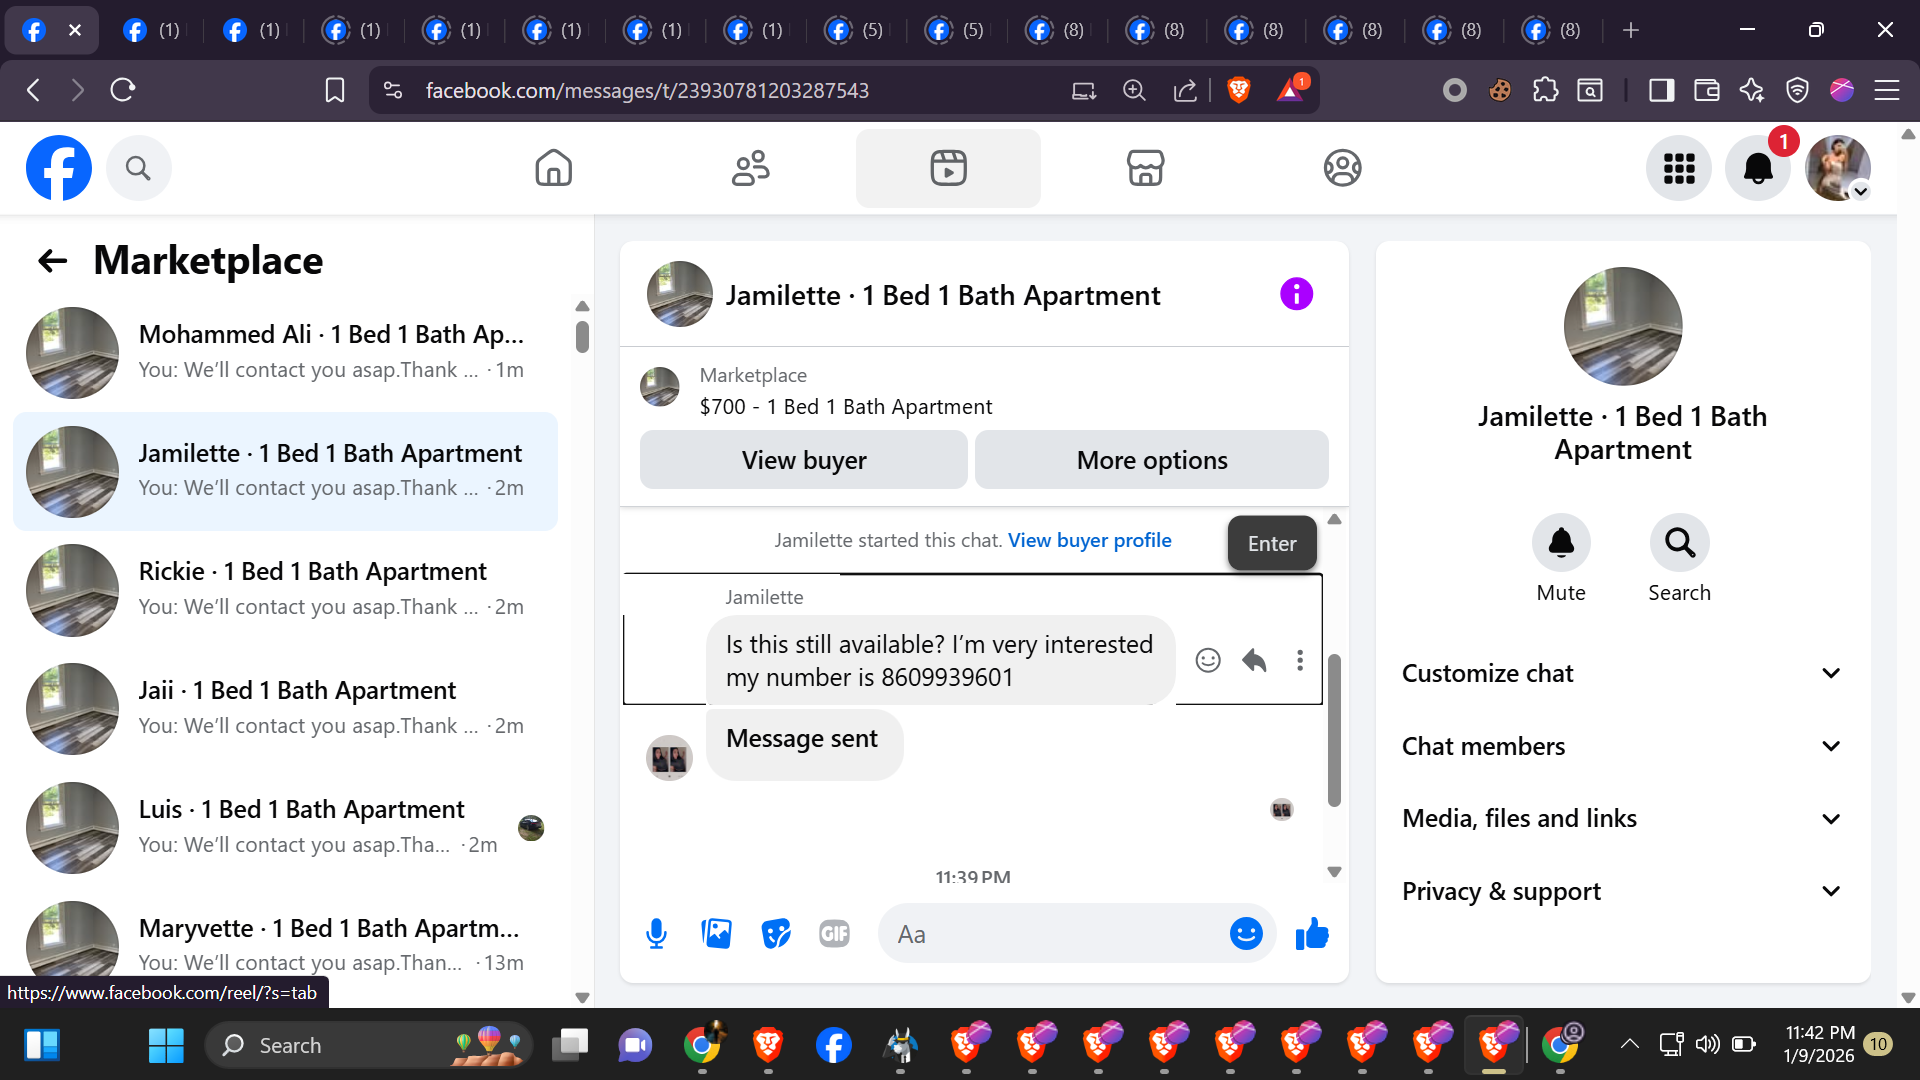This screenshot has height=1080, width=1920.
Task: Click the Aa message input field
Action: [1050, 934]
